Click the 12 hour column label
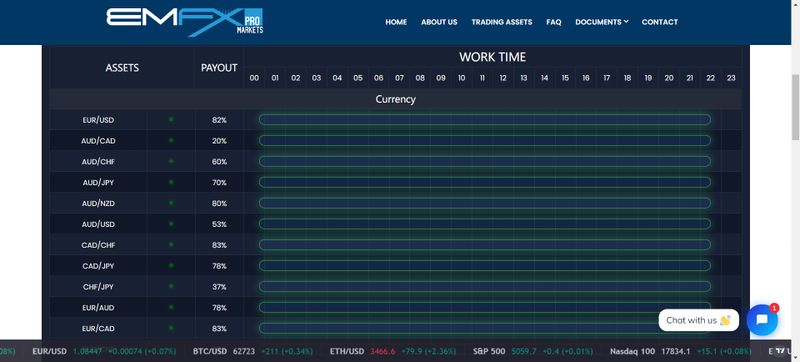Viewport: 800px width, 362px height. click(x=503, y=78)
